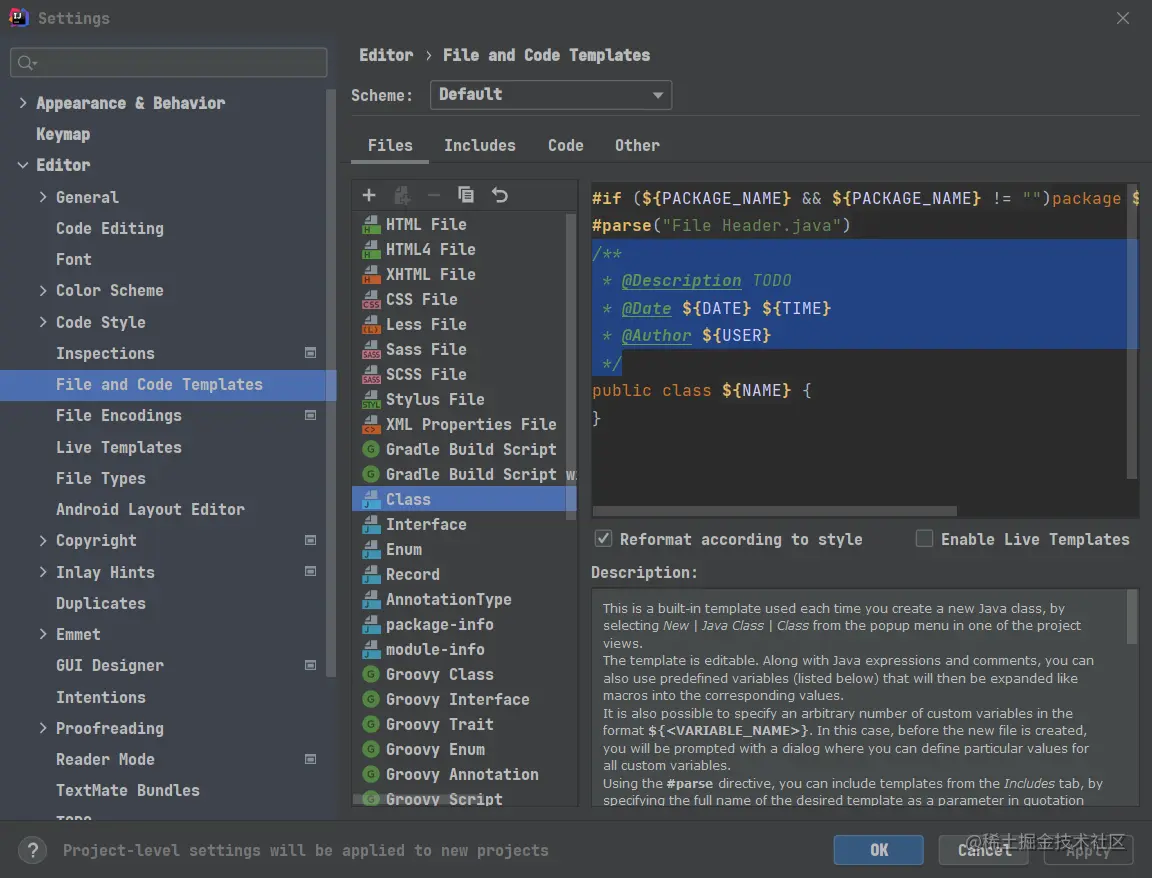Click the Reset to Default arrow icon

click(x=500, y=195)
